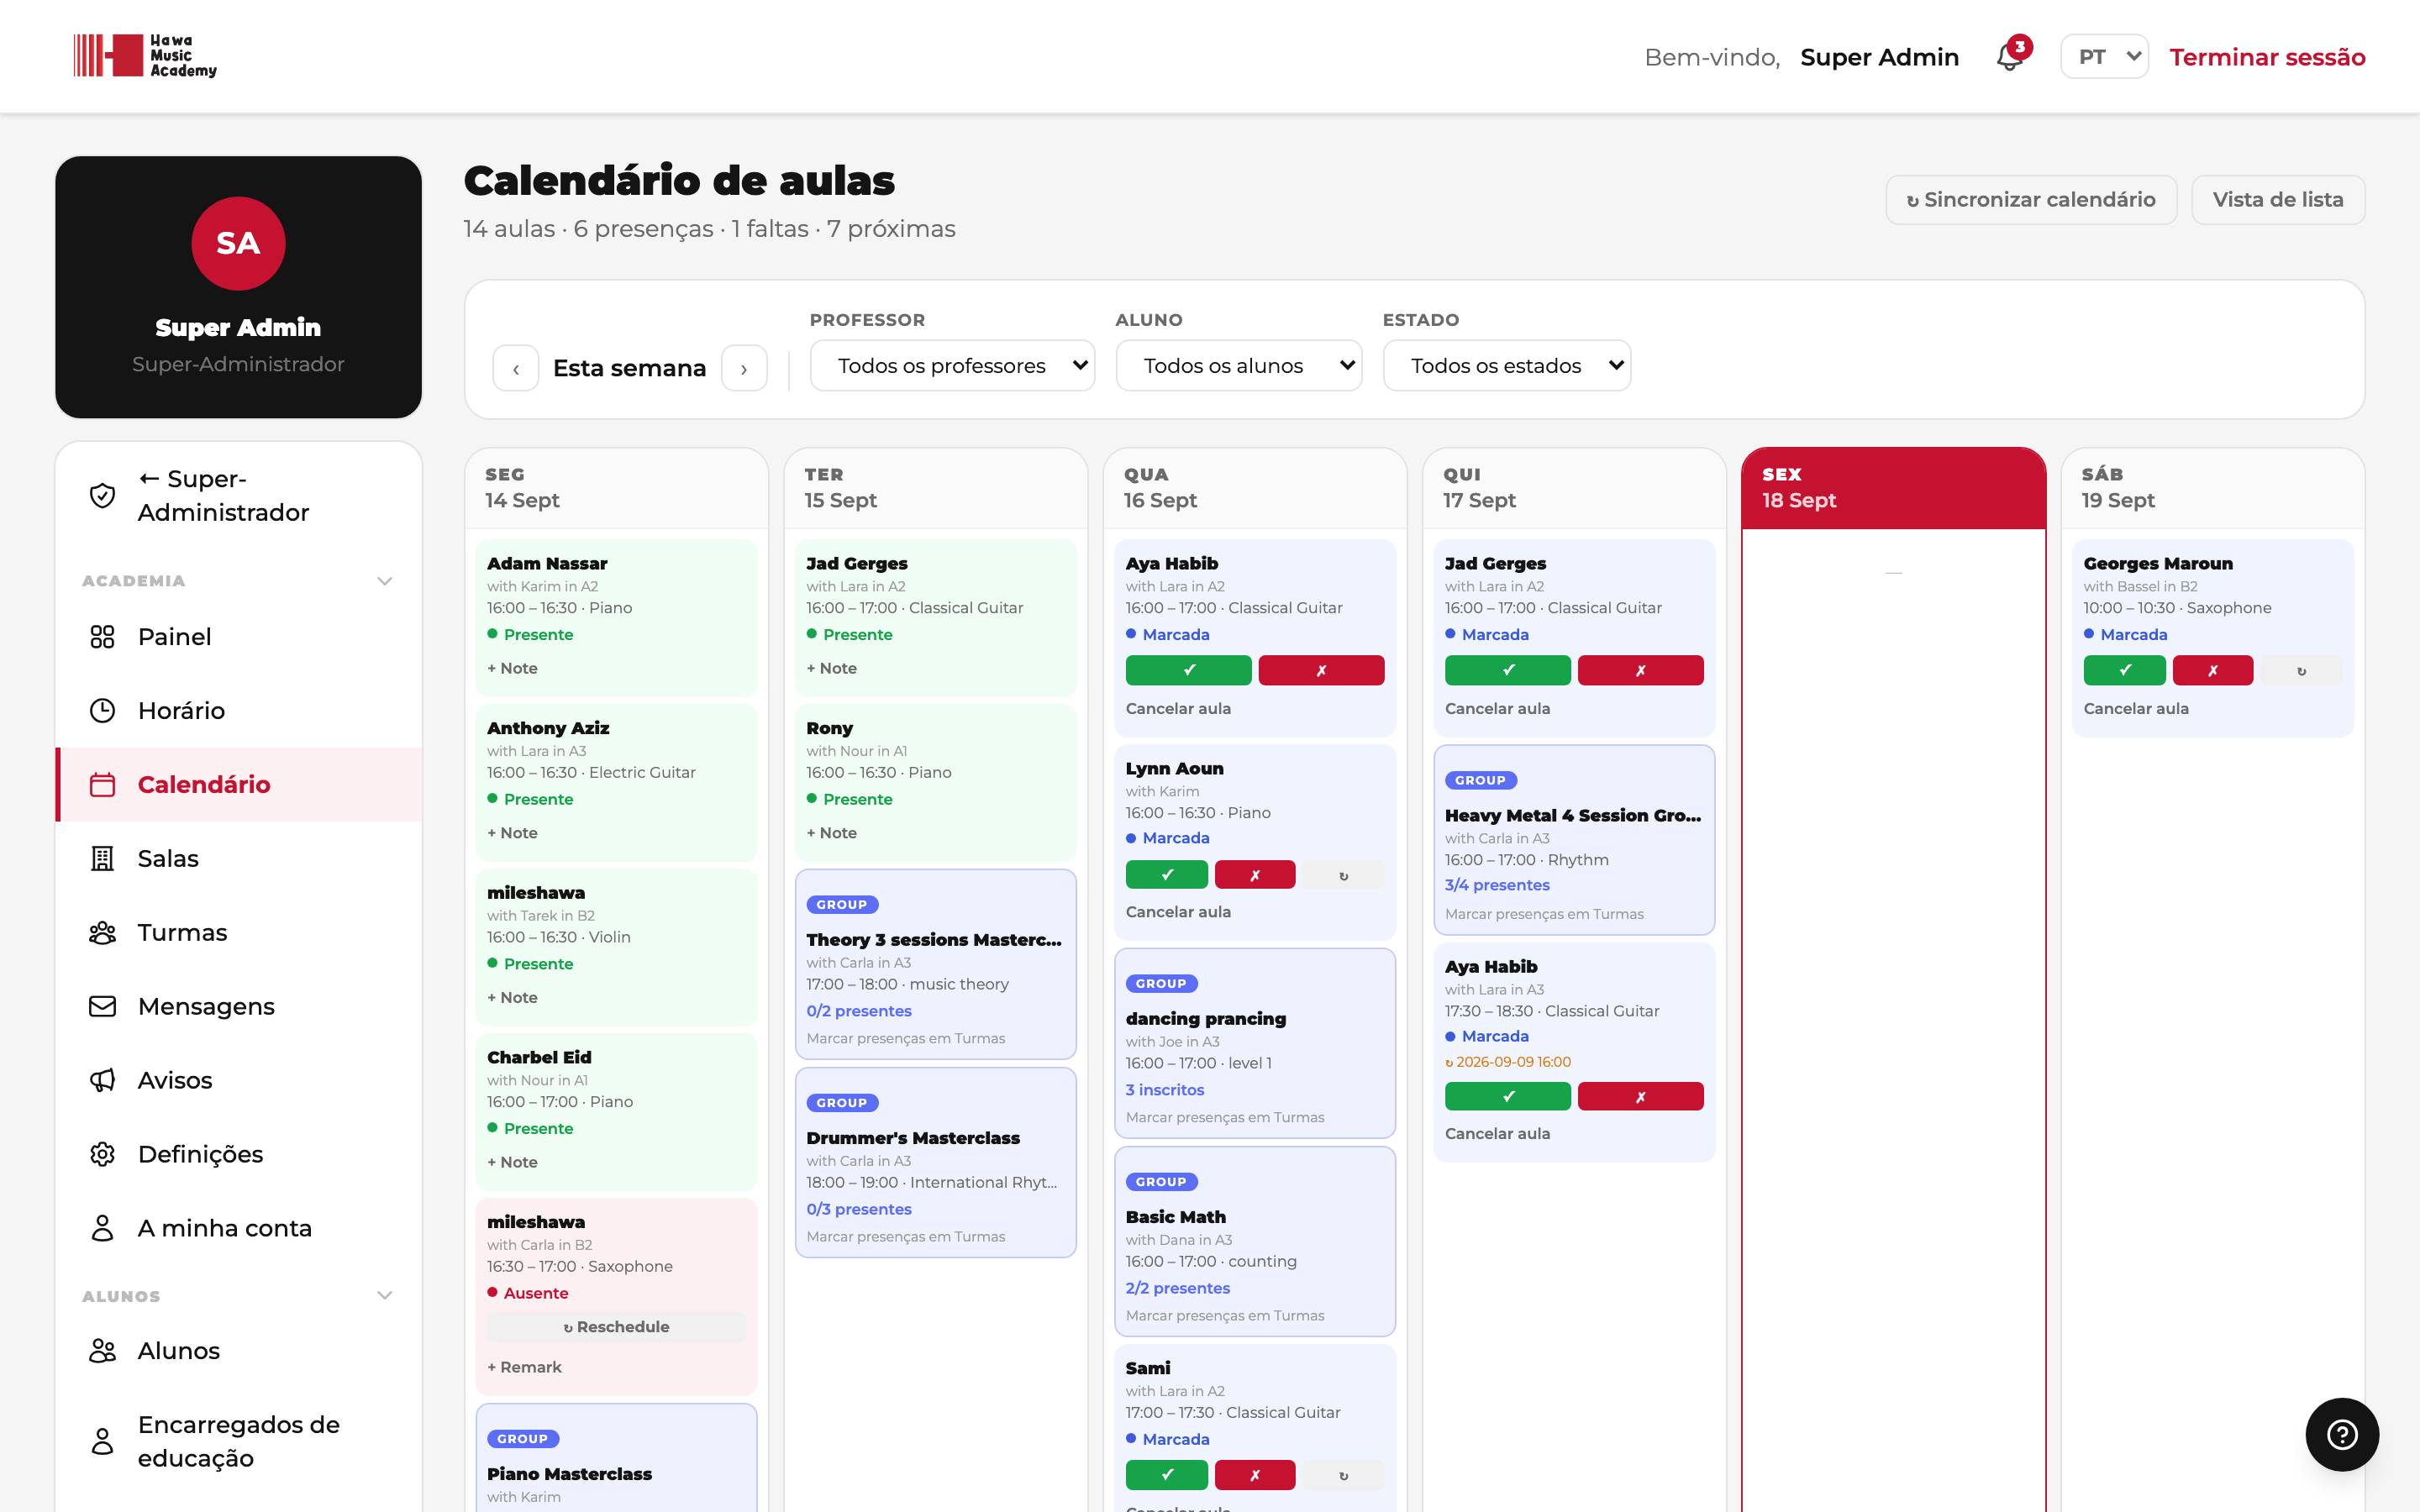Add Remark to mileshawa absent lesson
This screenshot has width=2420, height=1512.
(x=524, y=1367)
